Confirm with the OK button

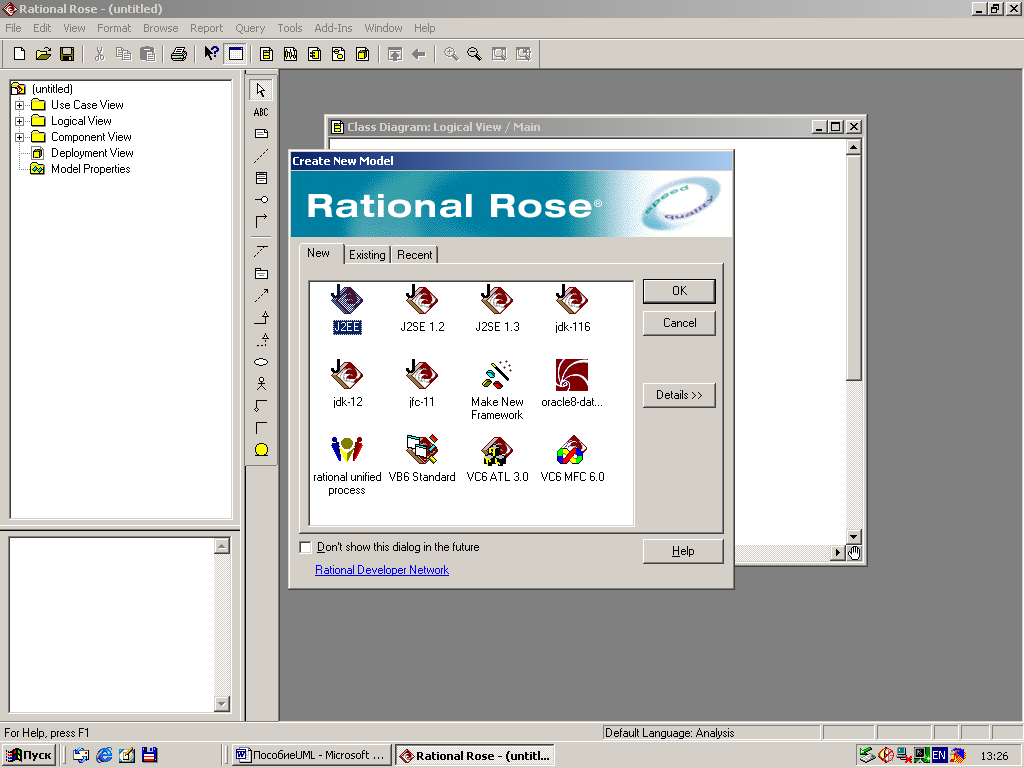[679, 291]
